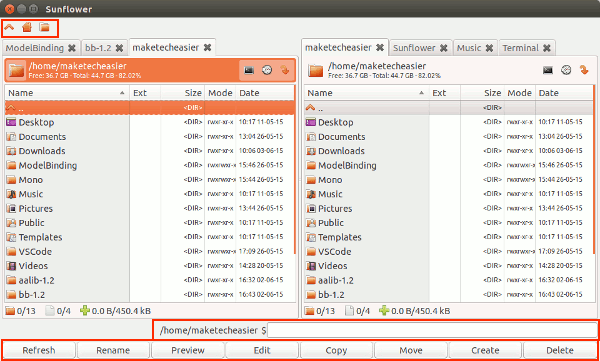This screenshot has width=600, height=361.
Task: Select Videos folder in right pane
Action: pyautogui.click(x=448, y=266)
